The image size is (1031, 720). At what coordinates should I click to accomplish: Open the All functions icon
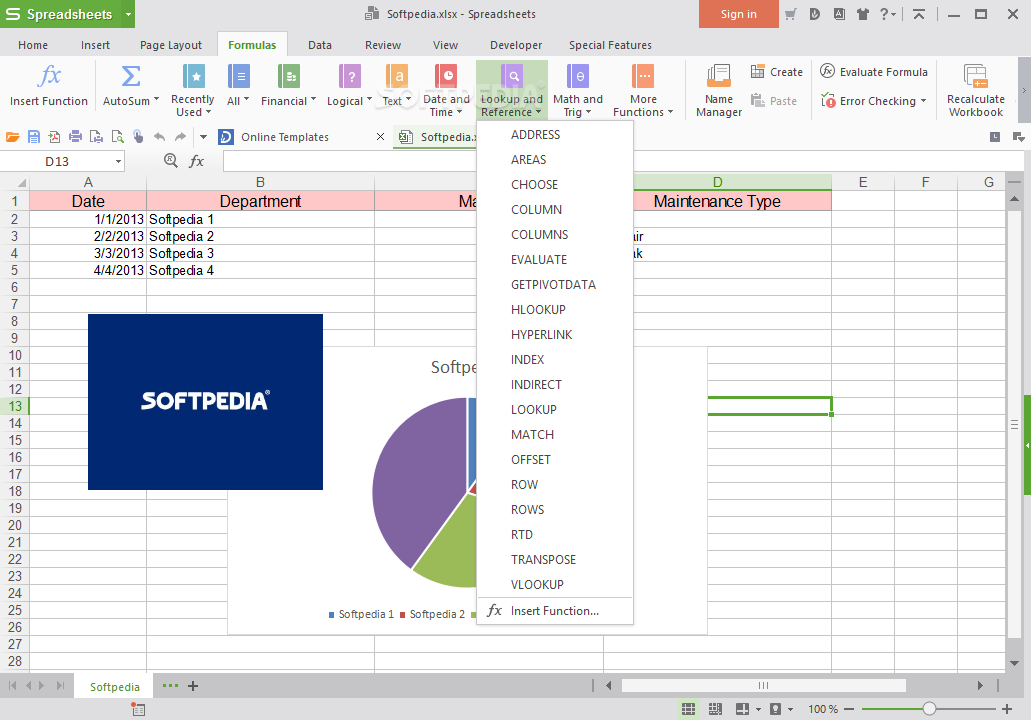(x=238, y=76)
